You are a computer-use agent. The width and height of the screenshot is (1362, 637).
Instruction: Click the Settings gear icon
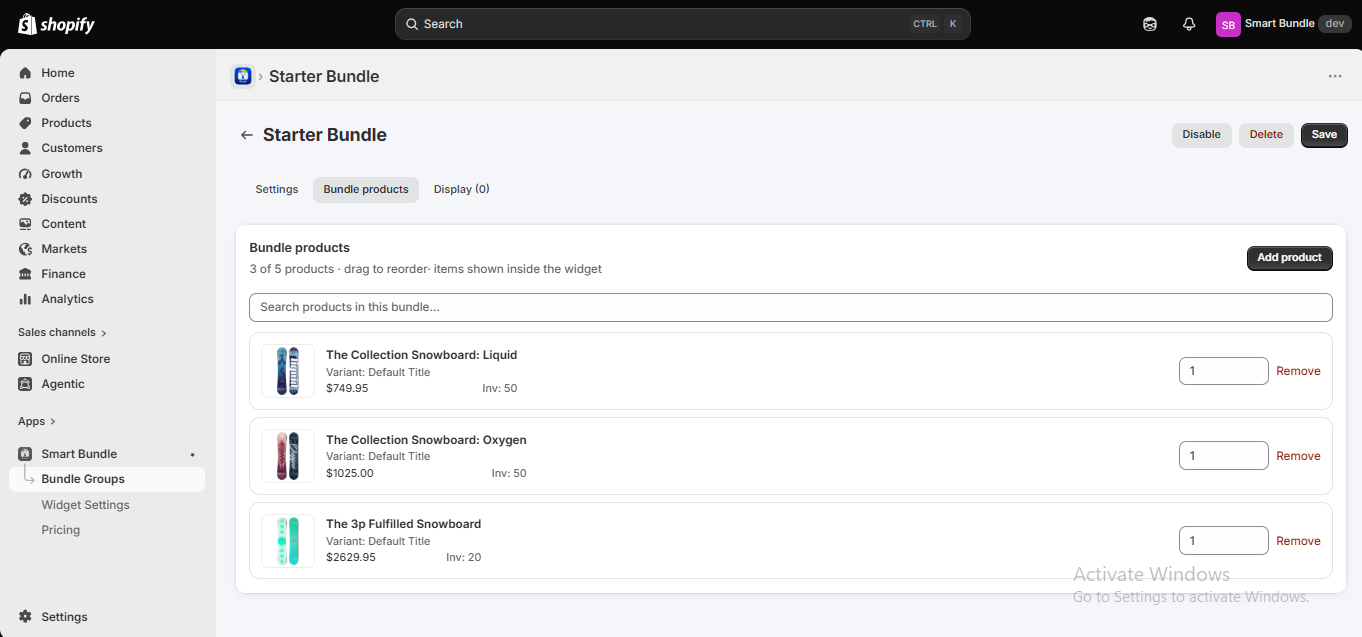(25, 617)
